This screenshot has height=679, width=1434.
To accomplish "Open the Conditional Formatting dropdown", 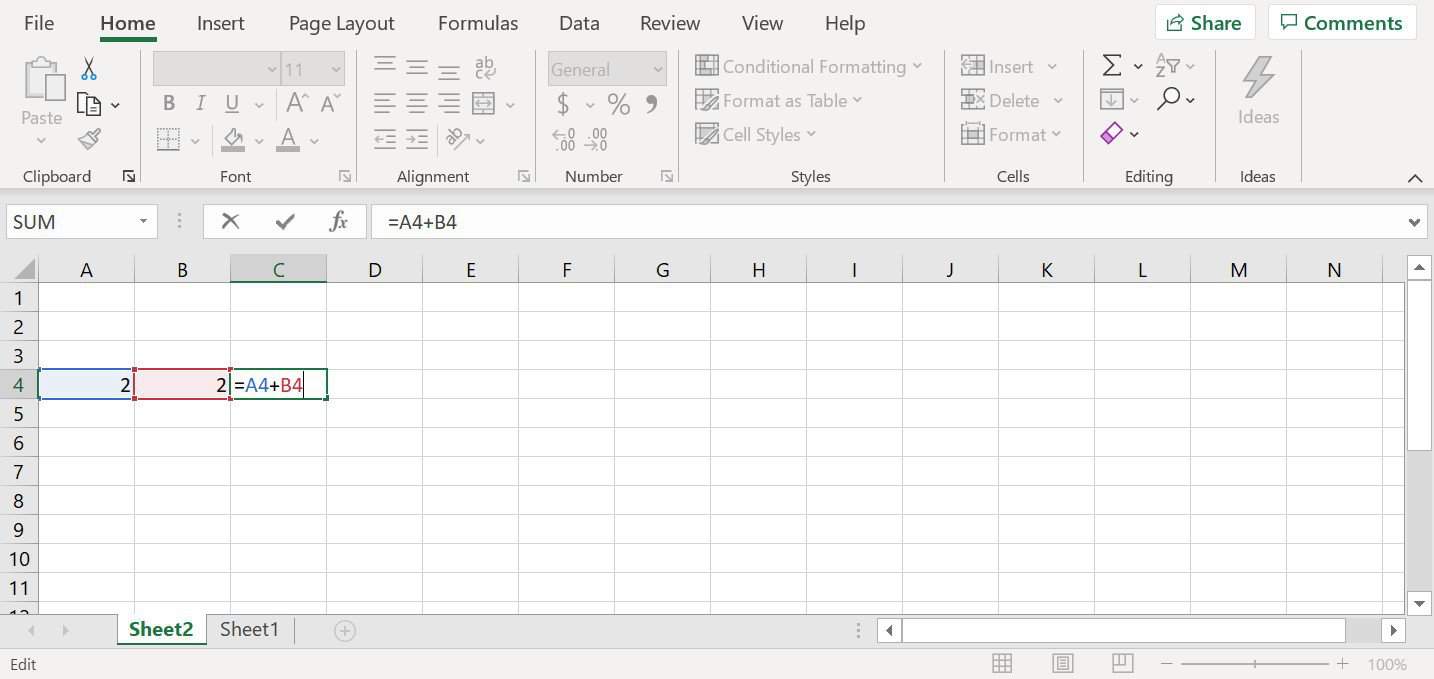I will click(x=810, y=65).
